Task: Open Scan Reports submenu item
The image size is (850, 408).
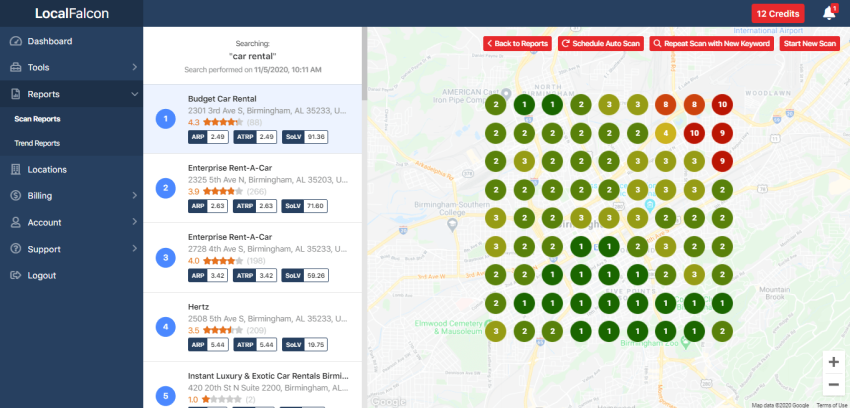Action: 37,119
